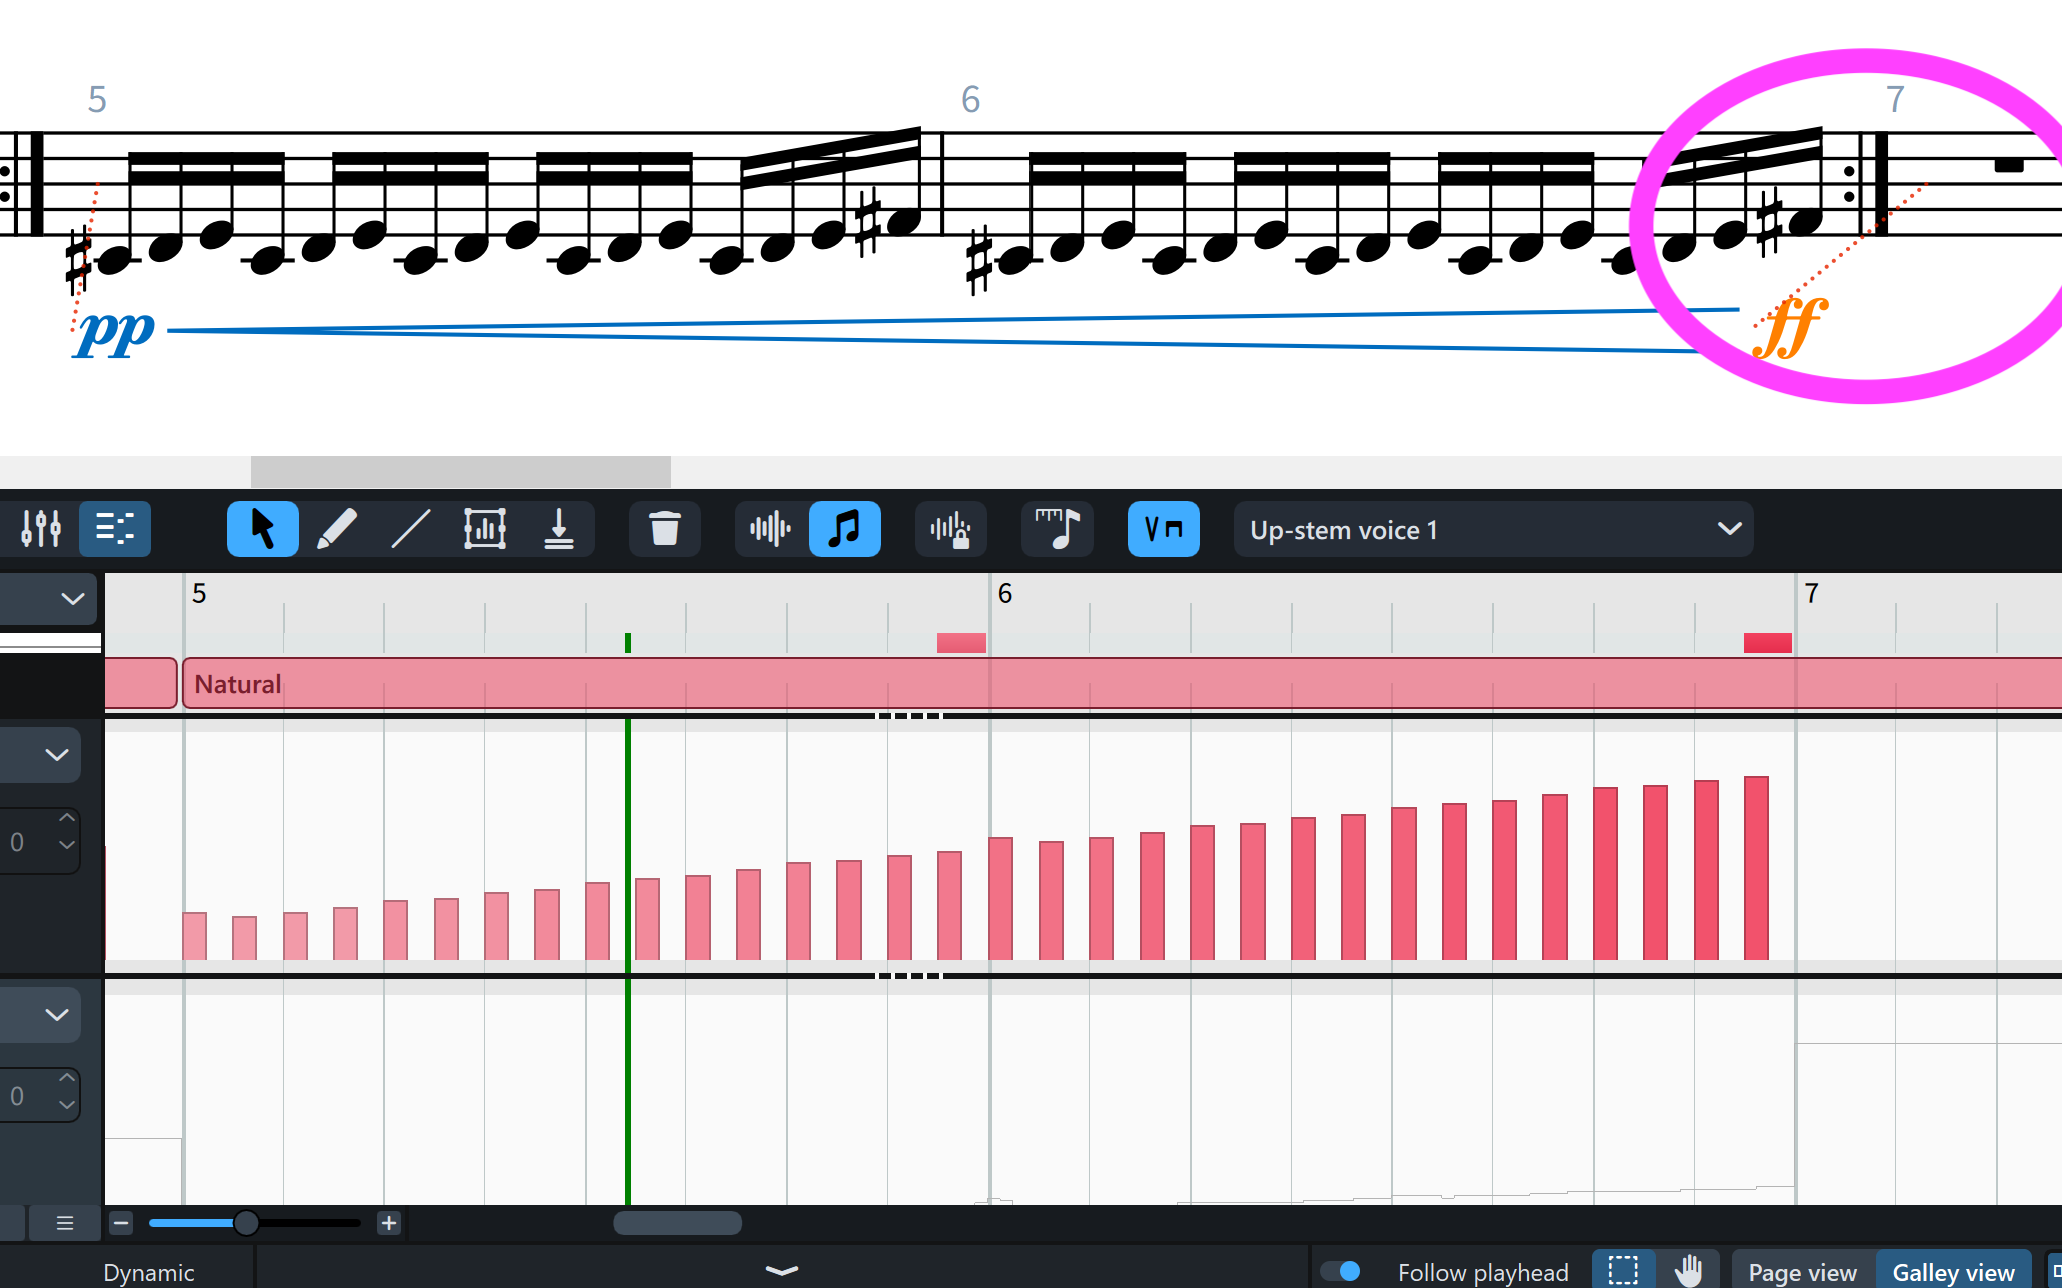Image resolution: width=2062 pixels, height=1288 pixels.
Task: Expand the top track chevron dropdown
Action: point(72,599)
